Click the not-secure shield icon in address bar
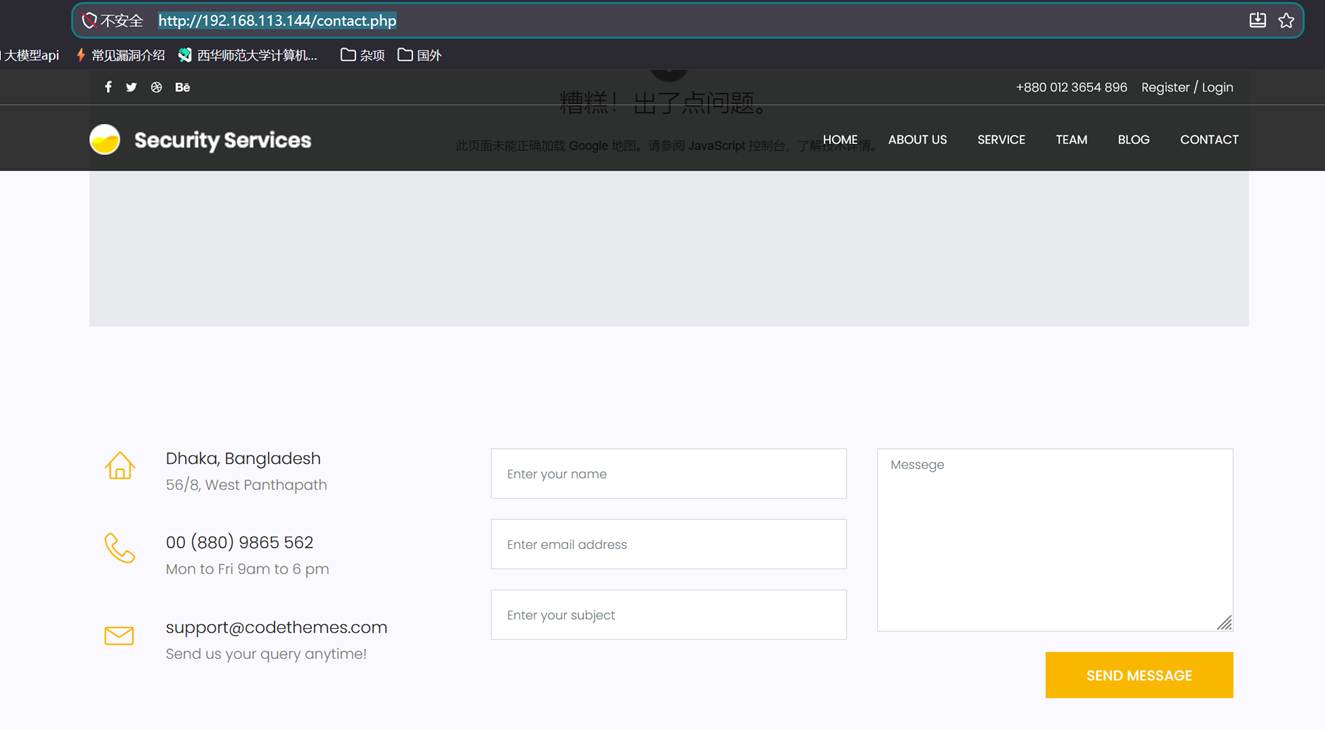Screen dimensions: 1325x730 (x=89, y=20)
